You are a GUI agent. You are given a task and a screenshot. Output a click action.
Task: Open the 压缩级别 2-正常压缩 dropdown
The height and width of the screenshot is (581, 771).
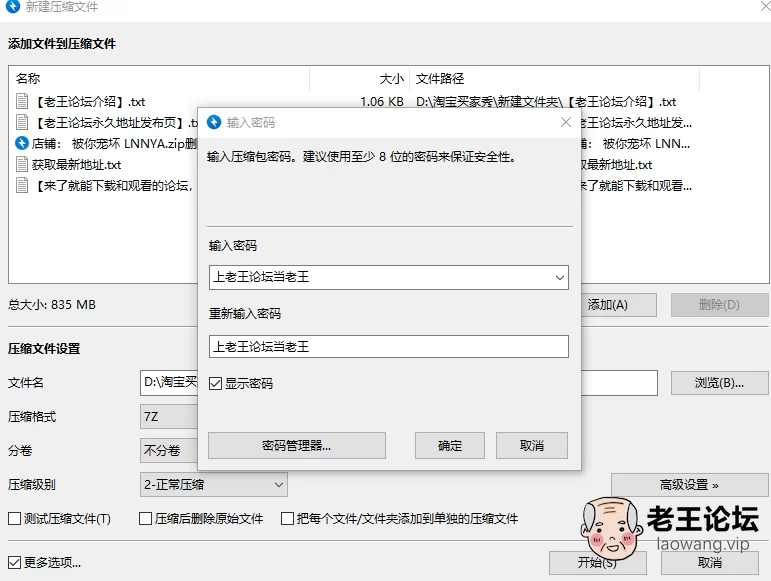(214, 485)
